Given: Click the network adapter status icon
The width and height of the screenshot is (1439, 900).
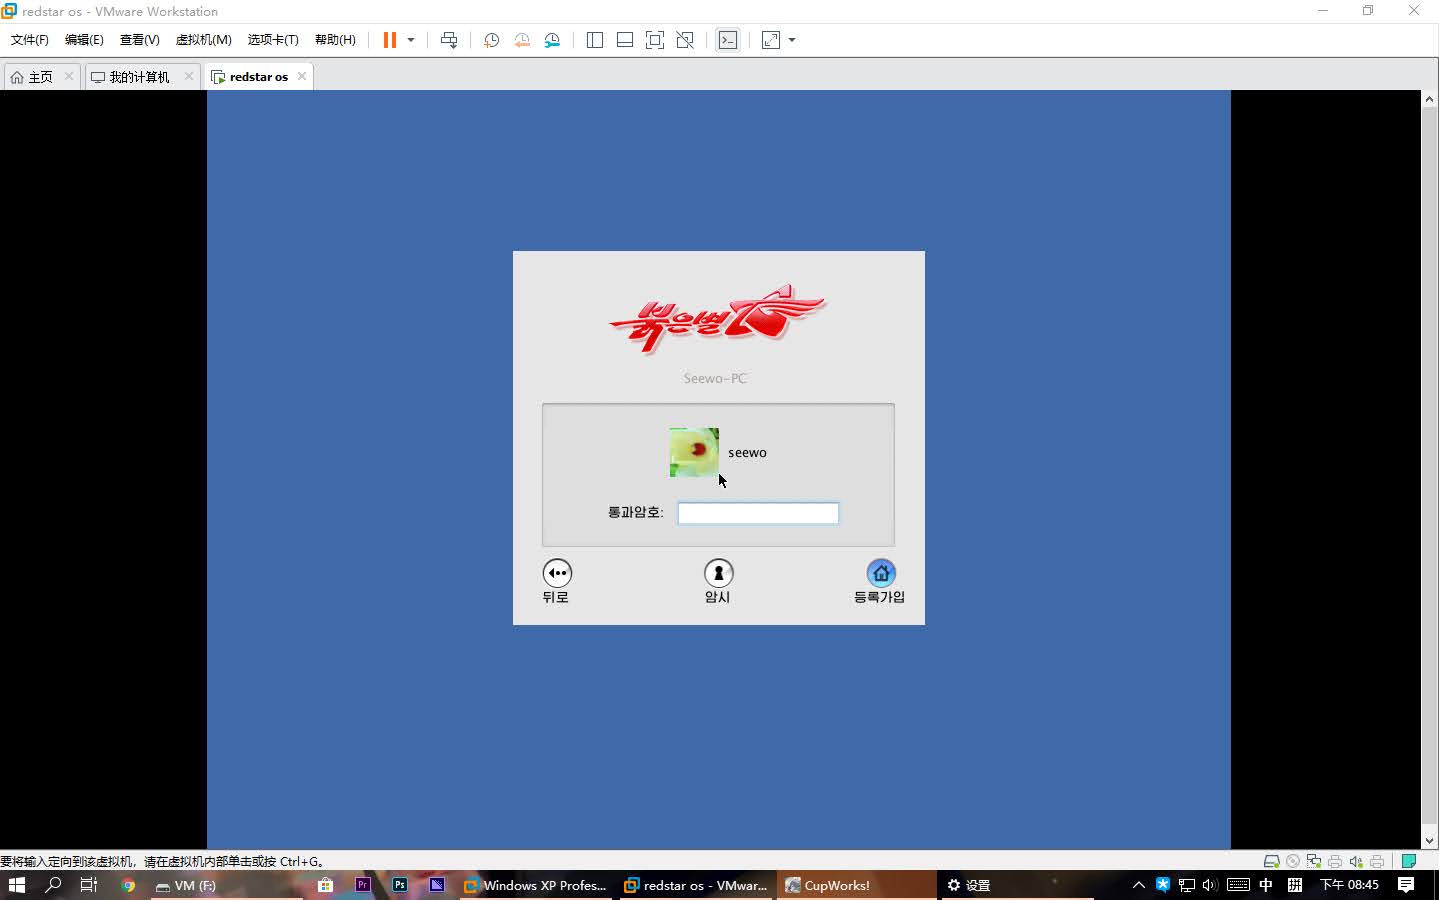Looking at the screenshot, I should (x=1314, y=861).
